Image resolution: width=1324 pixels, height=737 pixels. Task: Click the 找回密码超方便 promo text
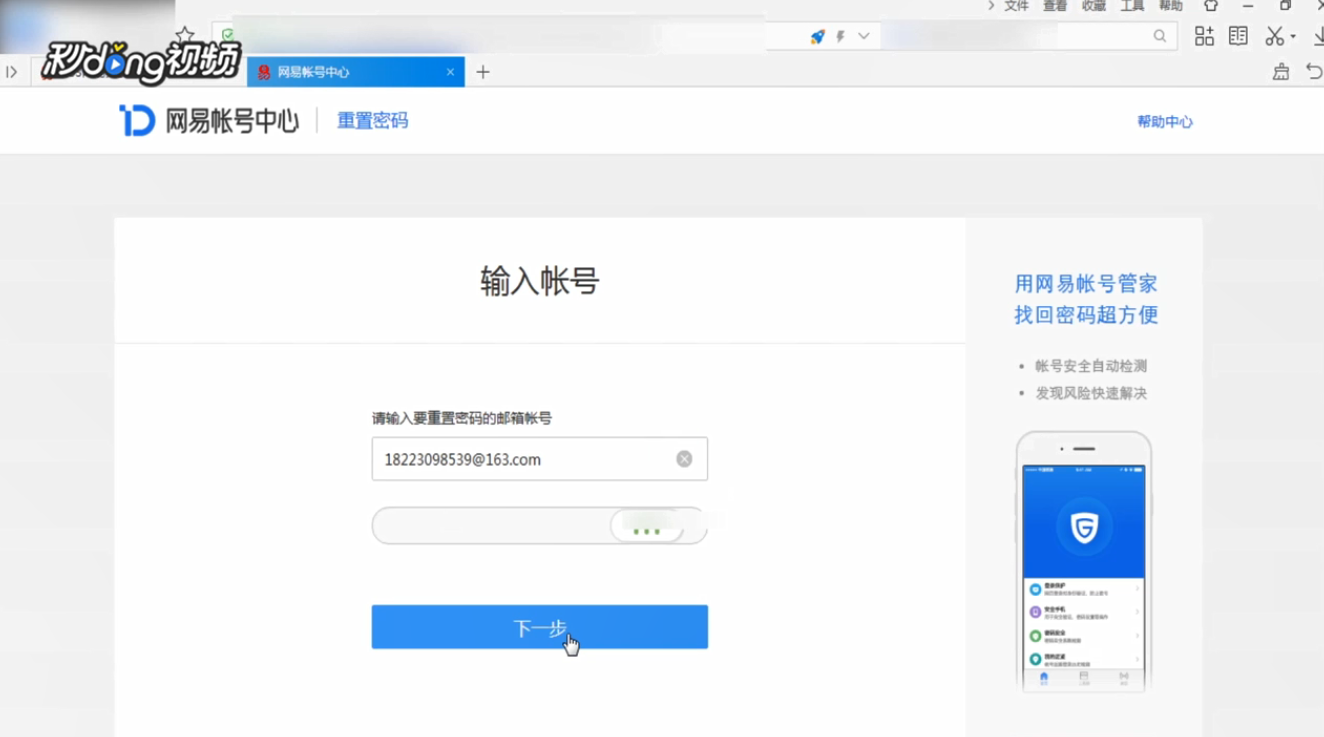click(1086, 315)
